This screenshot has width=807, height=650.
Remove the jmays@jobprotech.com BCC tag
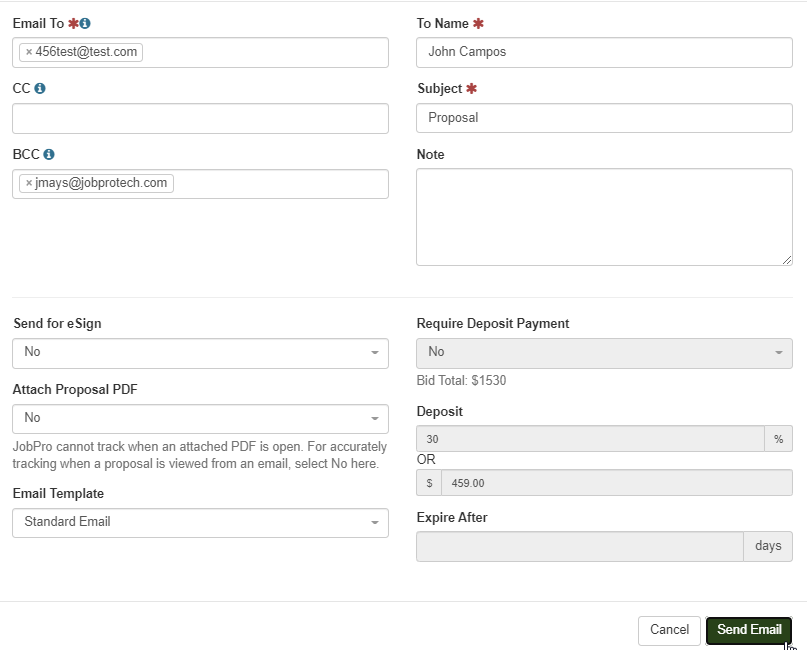point(29,183)
